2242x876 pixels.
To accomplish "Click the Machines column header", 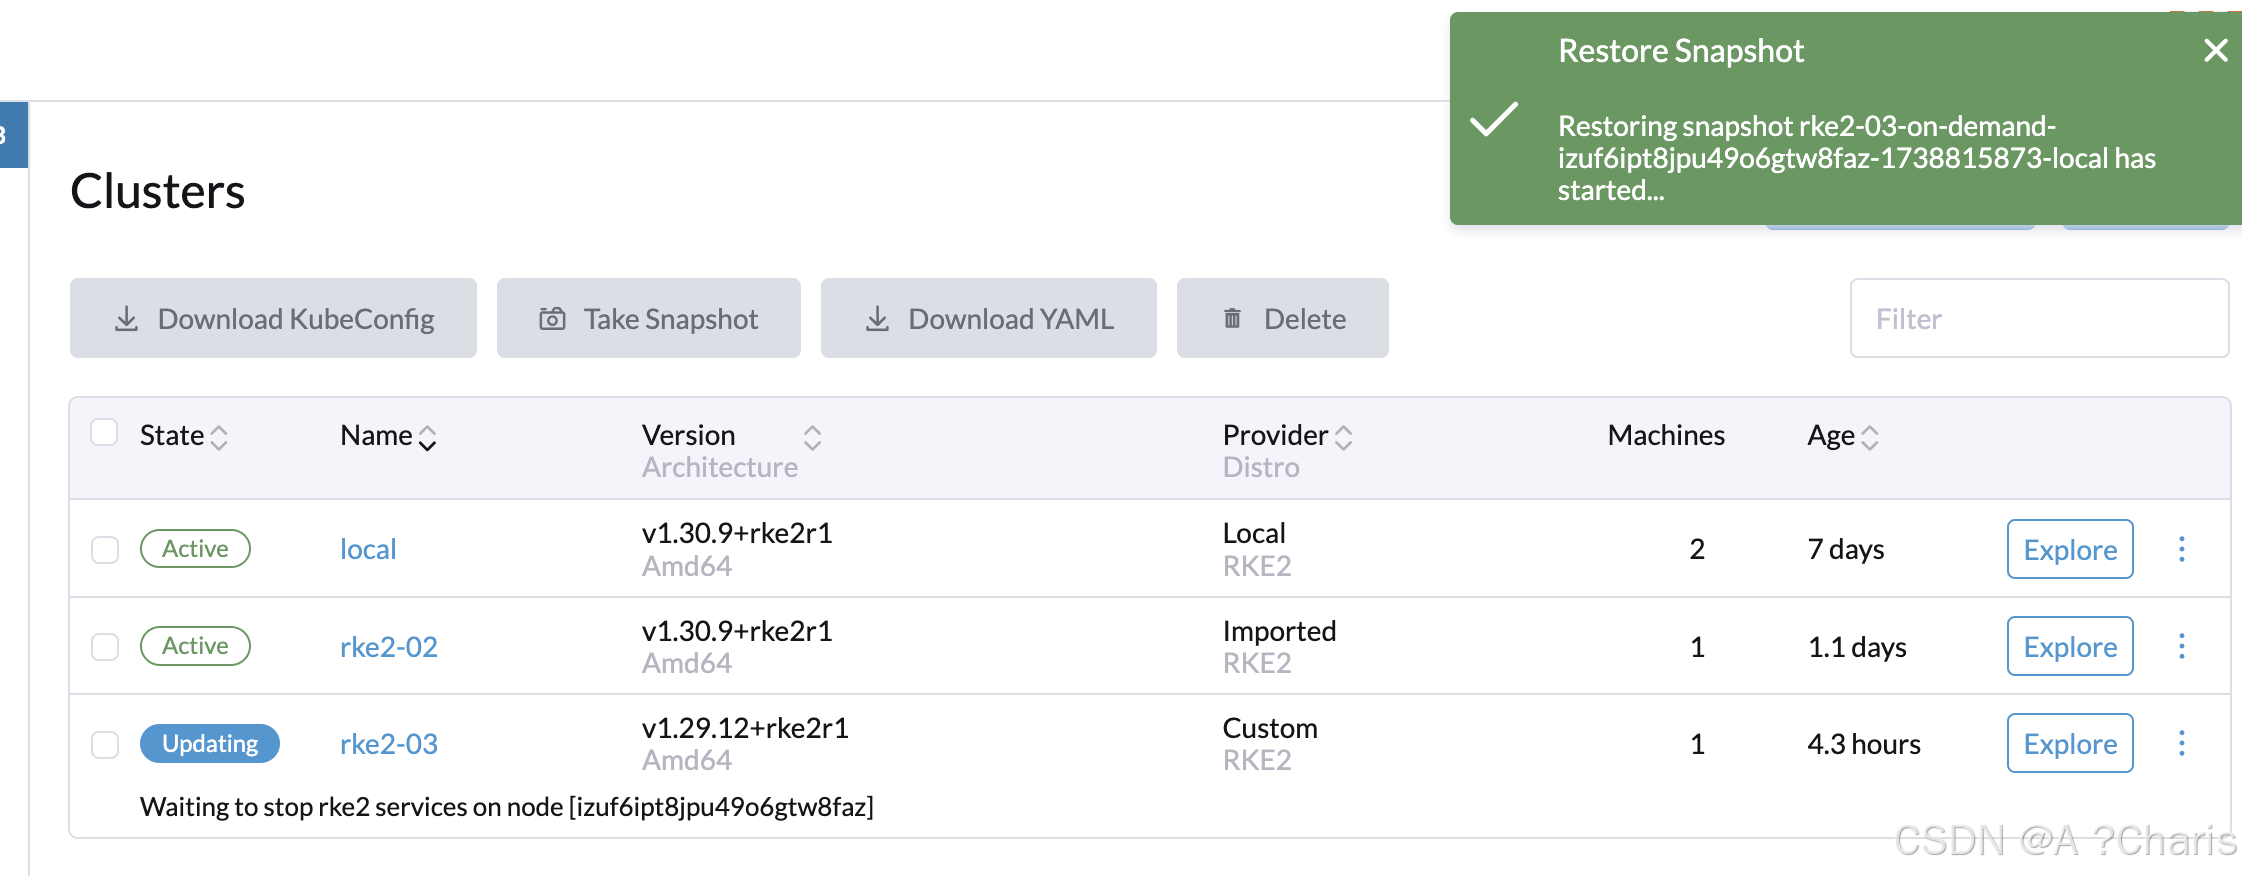I will (1666, 435).
